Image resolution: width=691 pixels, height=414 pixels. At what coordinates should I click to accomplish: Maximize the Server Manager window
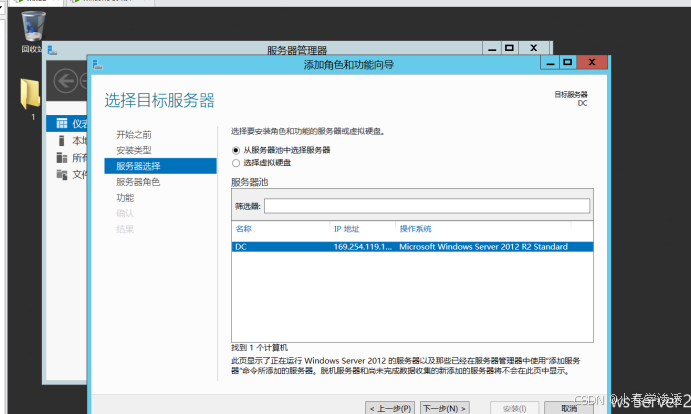[x=509, y=48]
